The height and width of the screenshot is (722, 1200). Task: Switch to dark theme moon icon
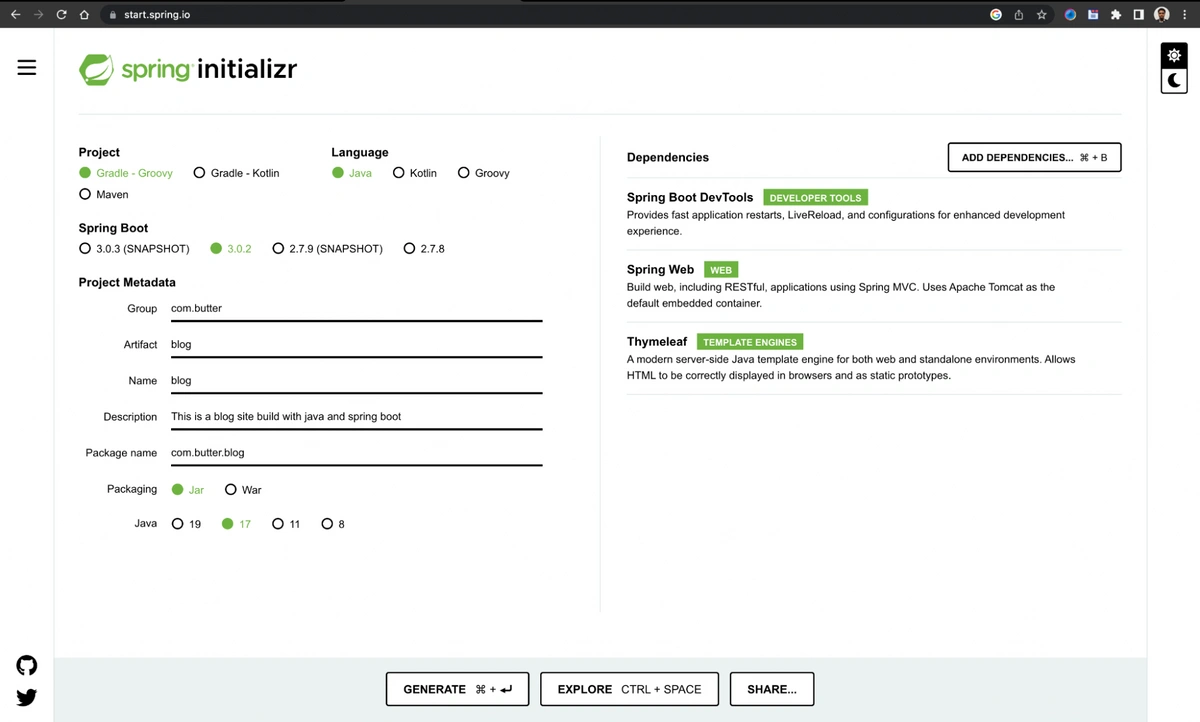click(1173, 80)
